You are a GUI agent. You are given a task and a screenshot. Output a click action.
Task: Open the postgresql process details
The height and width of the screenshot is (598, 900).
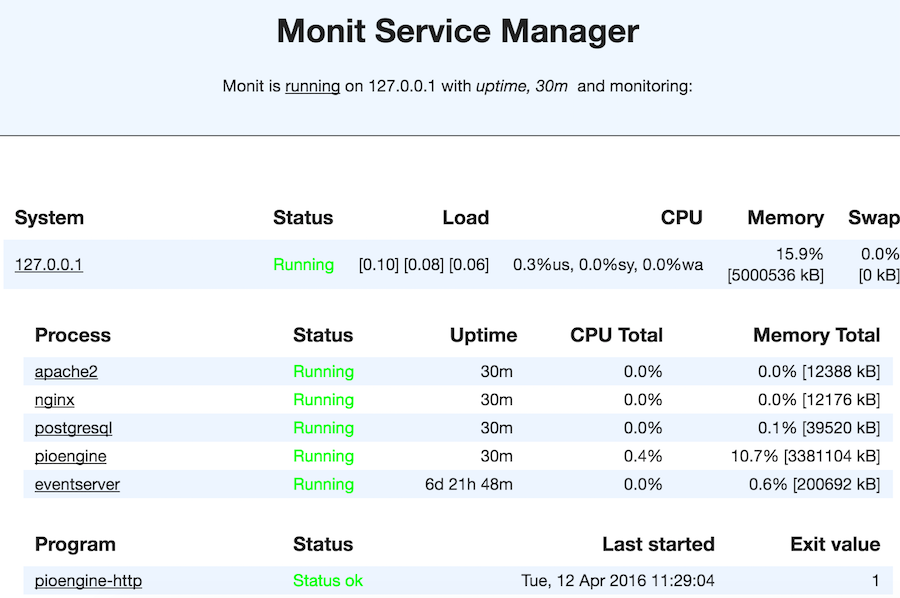(73, 428)
